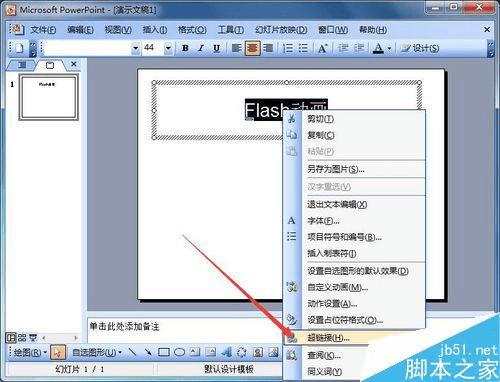This screenshot has width=500, height=382.
Task: Switch to the Slides pane tab
Action: click(50, 65)
